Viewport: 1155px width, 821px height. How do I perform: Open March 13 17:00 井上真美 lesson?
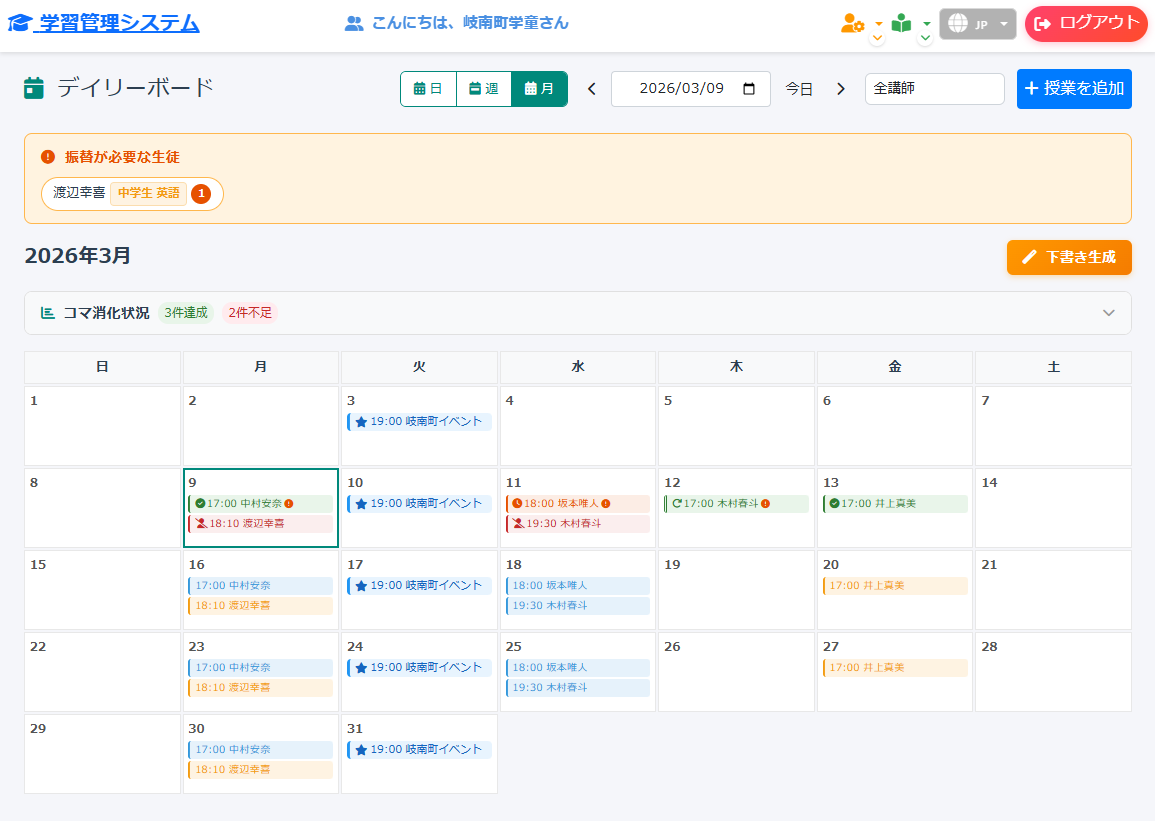tap(895, 504)
